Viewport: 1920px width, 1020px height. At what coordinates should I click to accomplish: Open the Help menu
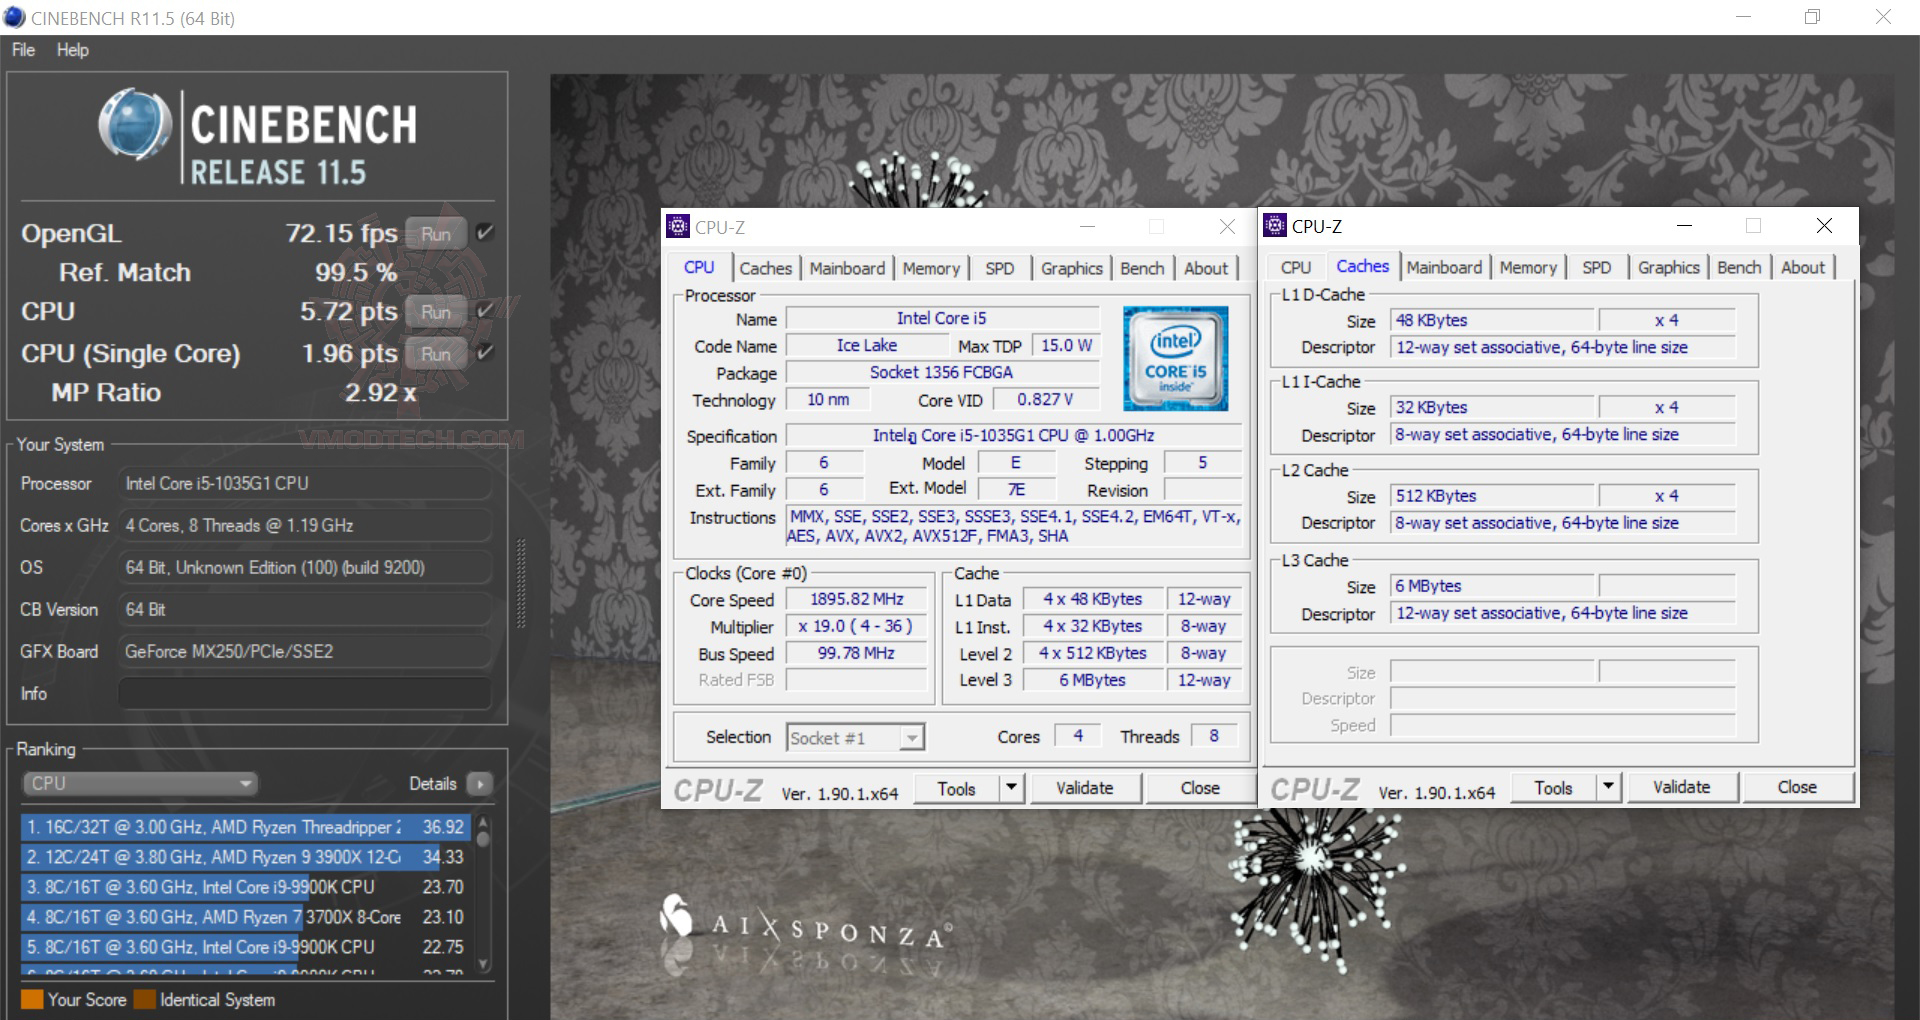pos(72,50)
